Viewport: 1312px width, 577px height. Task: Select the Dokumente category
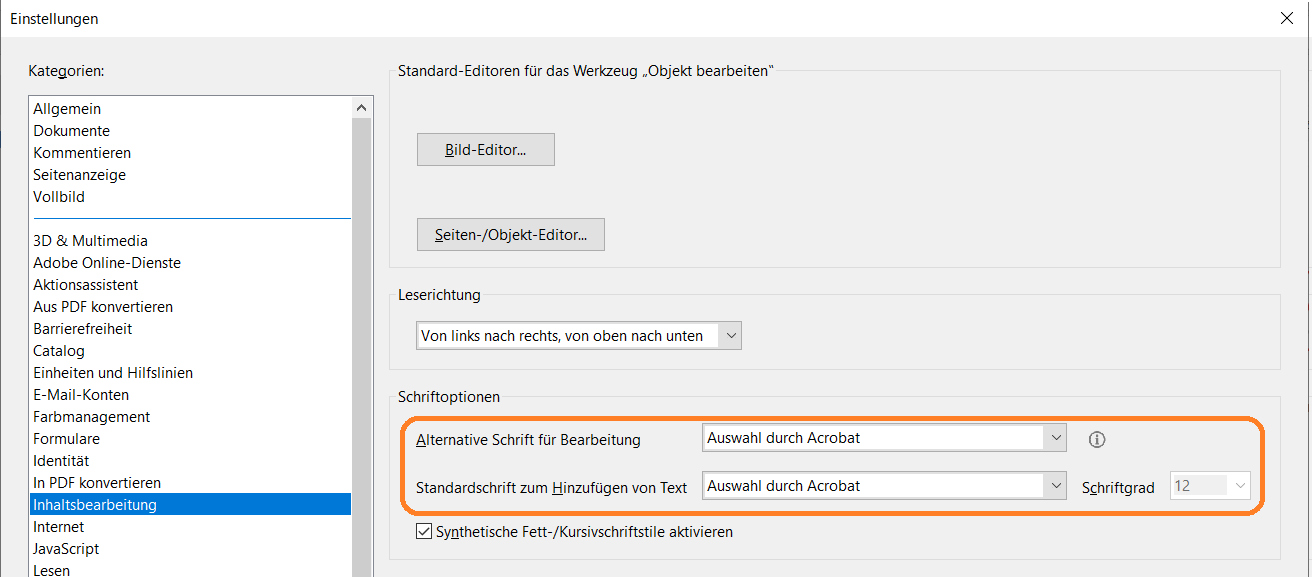71,130
